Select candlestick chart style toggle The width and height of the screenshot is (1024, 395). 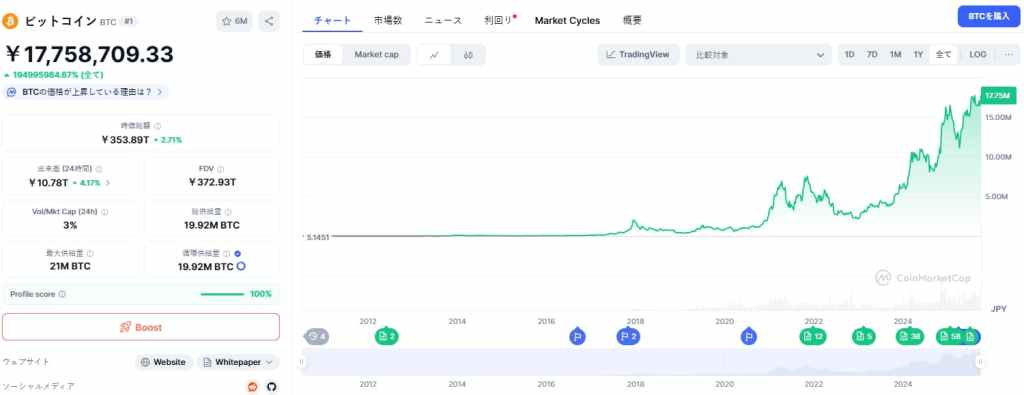(x=468, y=55)
